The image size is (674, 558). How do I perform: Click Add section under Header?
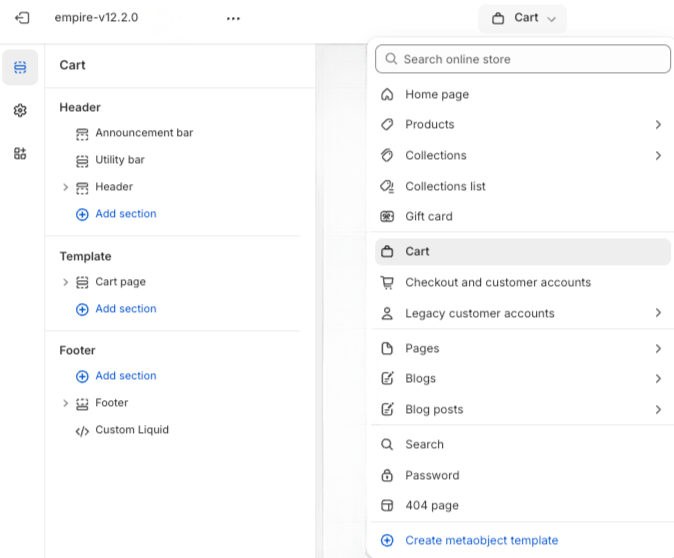[x=126, y=214]
